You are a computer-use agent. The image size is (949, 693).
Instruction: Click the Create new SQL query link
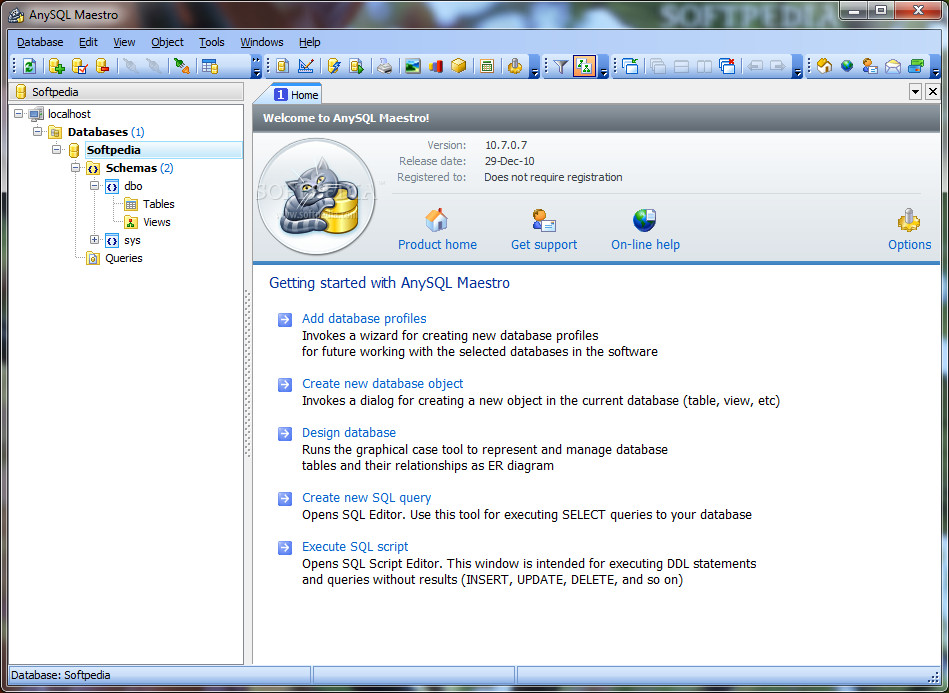point(366,498)
